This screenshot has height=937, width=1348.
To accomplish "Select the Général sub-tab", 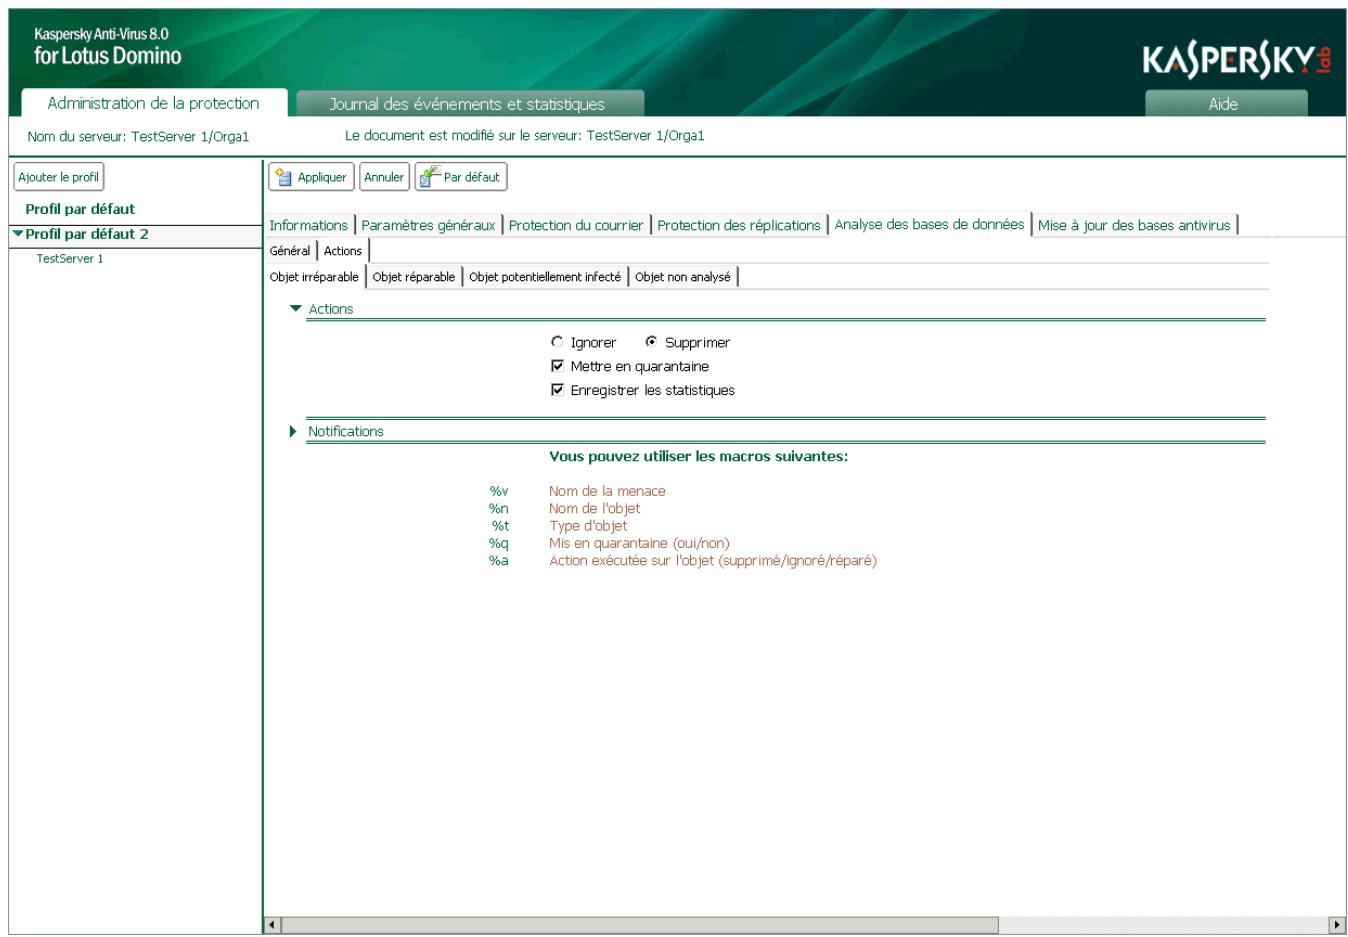I will [x=290, y=251].
